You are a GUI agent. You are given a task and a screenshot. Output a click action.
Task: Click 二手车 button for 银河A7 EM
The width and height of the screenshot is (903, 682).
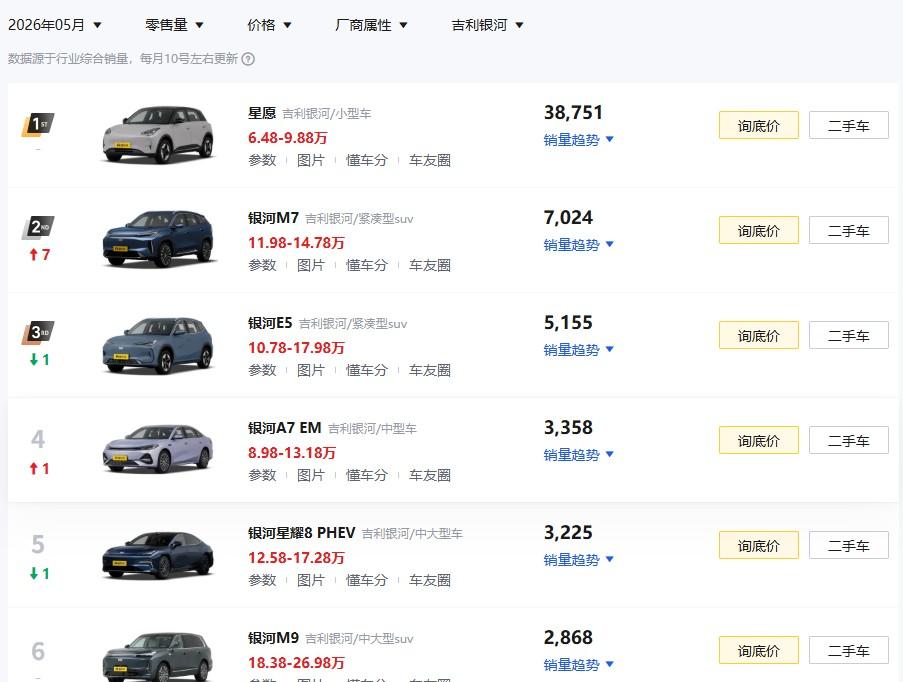pos(848,440)
